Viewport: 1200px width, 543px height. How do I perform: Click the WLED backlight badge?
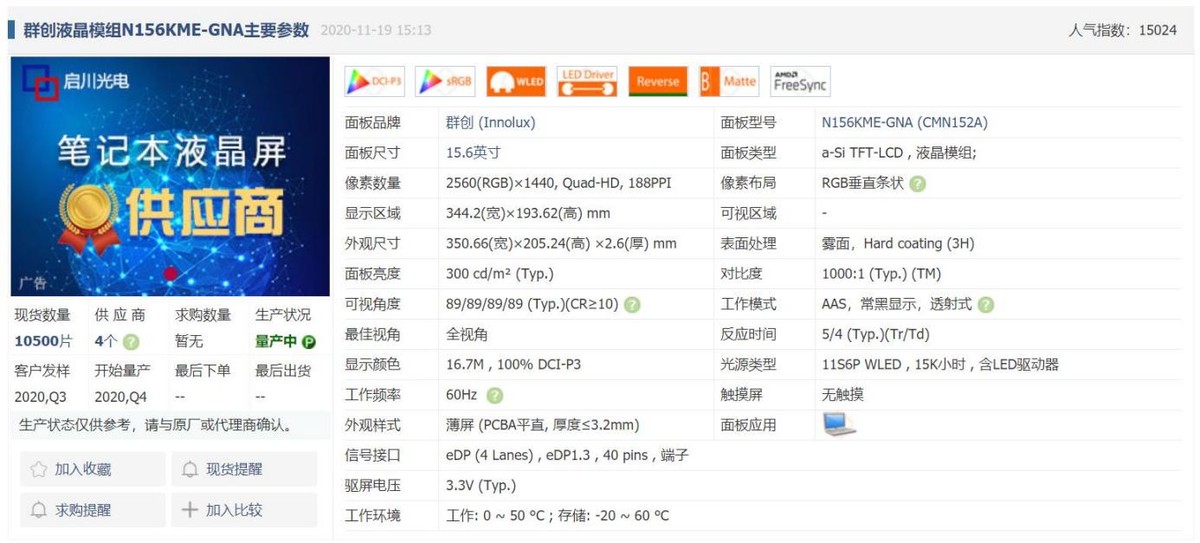tap(517, 82)
